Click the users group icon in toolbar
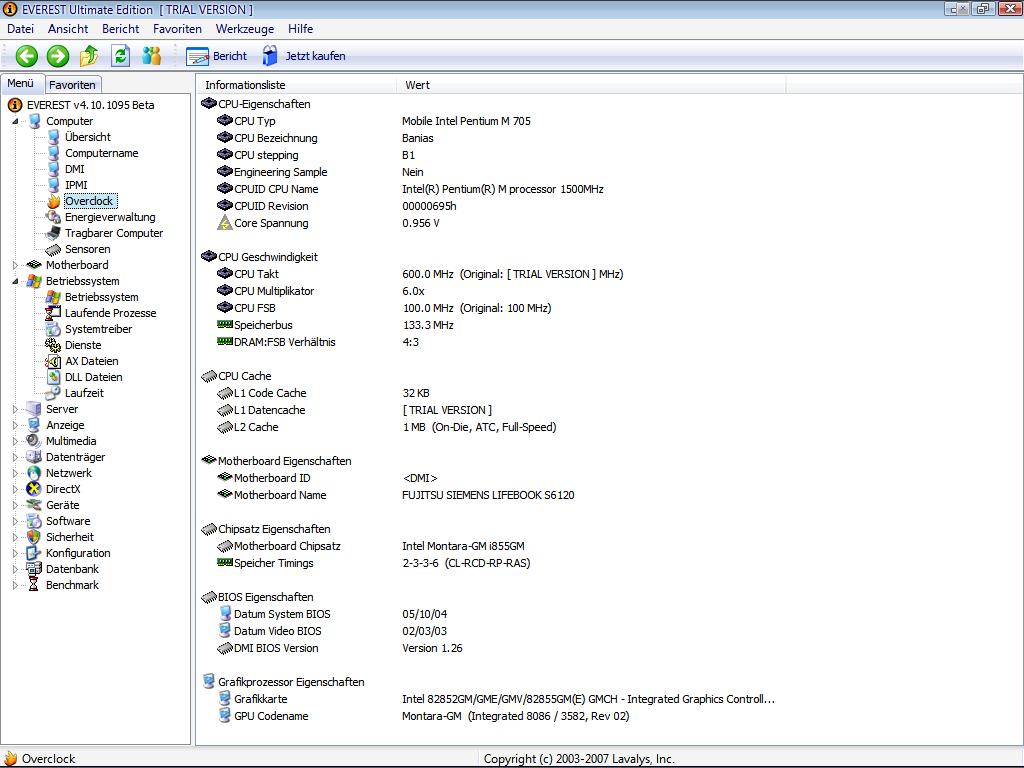Screen dimensions: 1024x768 tap(152, 56)
